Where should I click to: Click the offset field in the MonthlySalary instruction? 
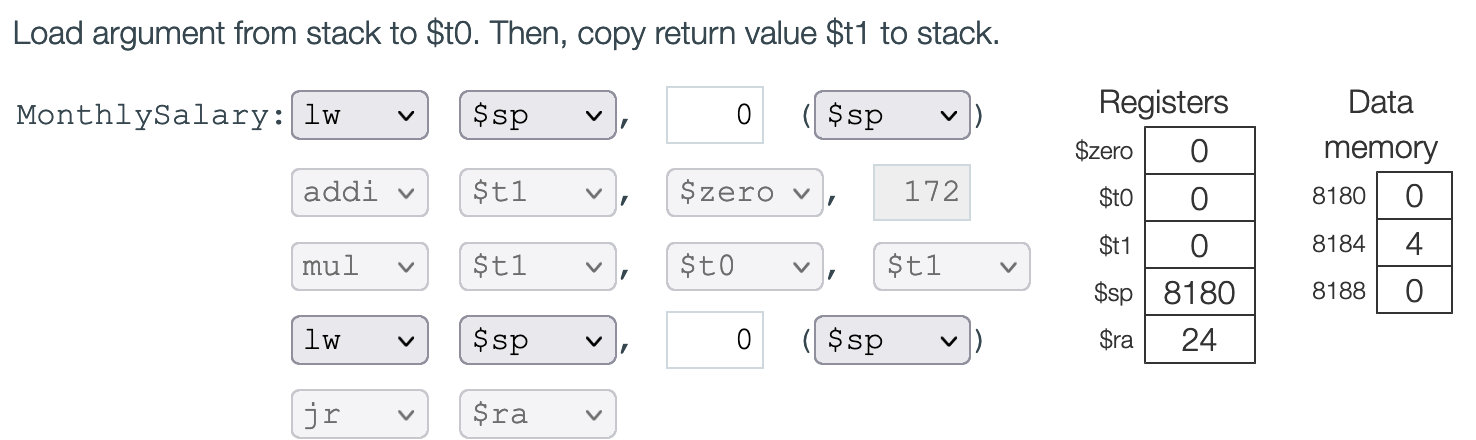pos(714,115)
